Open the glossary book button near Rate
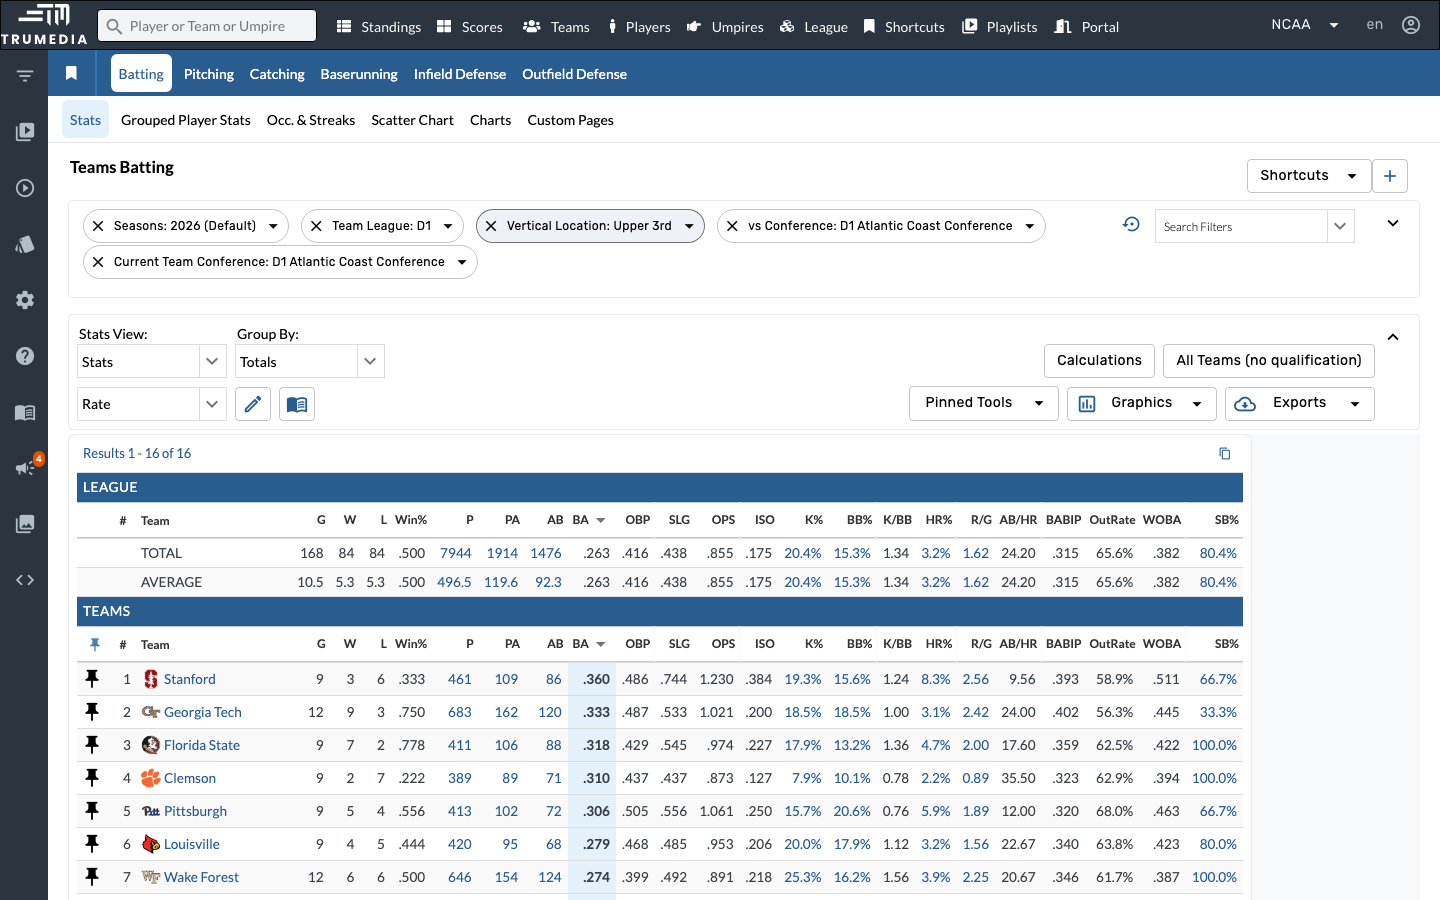1440x900 pixels. pyautogui.click(x=297, y=404)
